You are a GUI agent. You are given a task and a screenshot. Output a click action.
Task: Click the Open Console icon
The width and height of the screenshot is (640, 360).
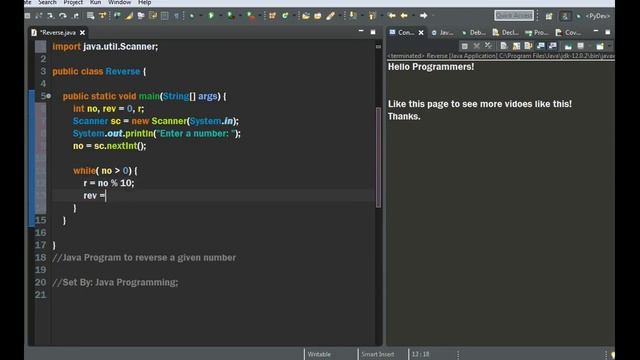(600, 46)
